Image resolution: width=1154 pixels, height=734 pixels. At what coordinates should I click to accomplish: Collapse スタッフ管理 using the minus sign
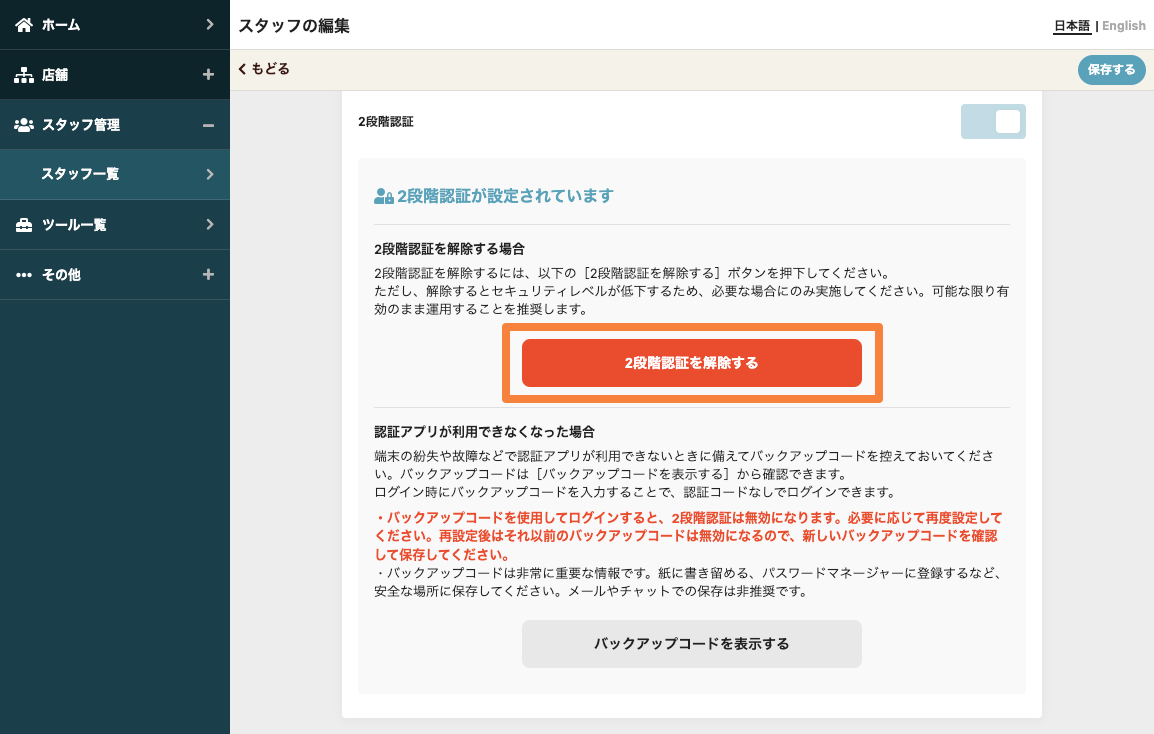tap(208, 125)
